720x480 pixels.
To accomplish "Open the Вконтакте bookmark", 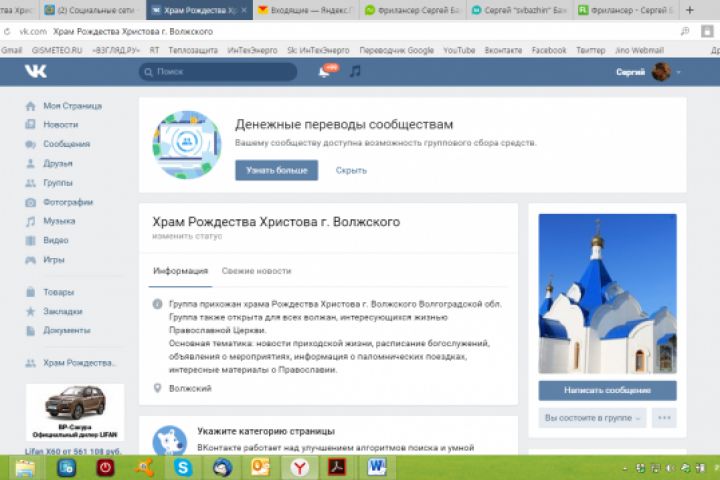I will (503, 51).
